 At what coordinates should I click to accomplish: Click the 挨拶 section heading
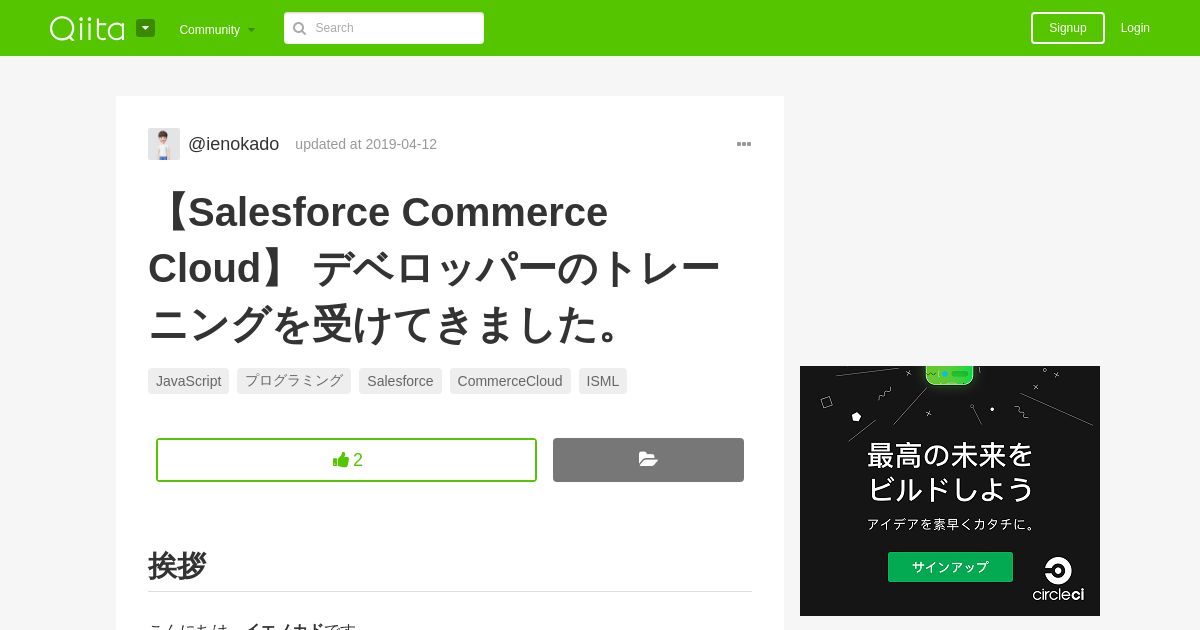177,566
